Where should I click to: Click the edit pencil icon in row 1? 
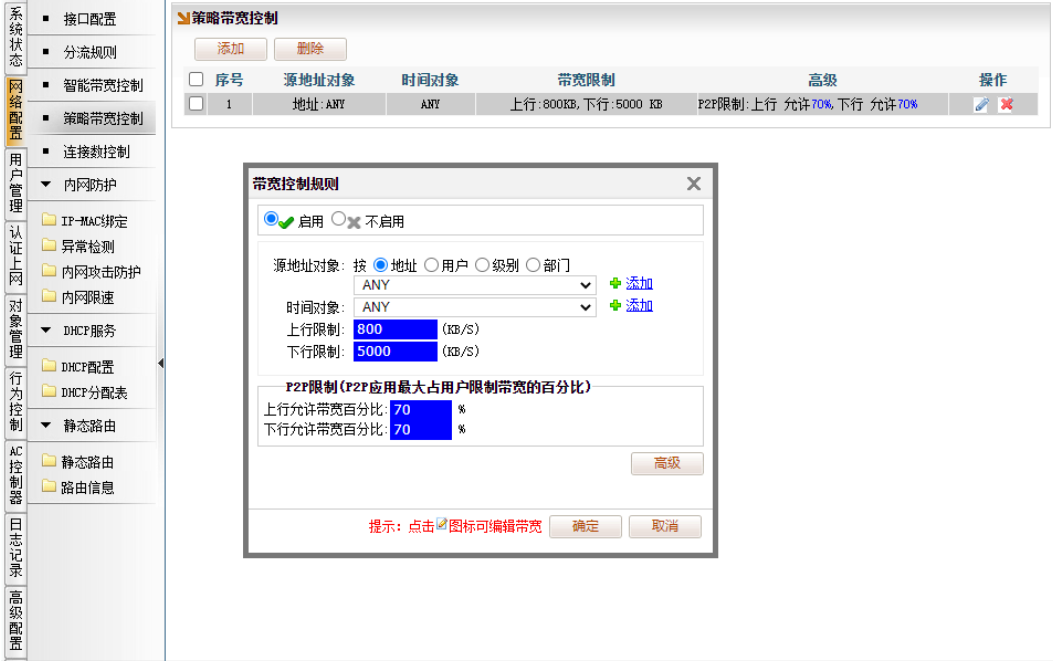pos(981,104)
